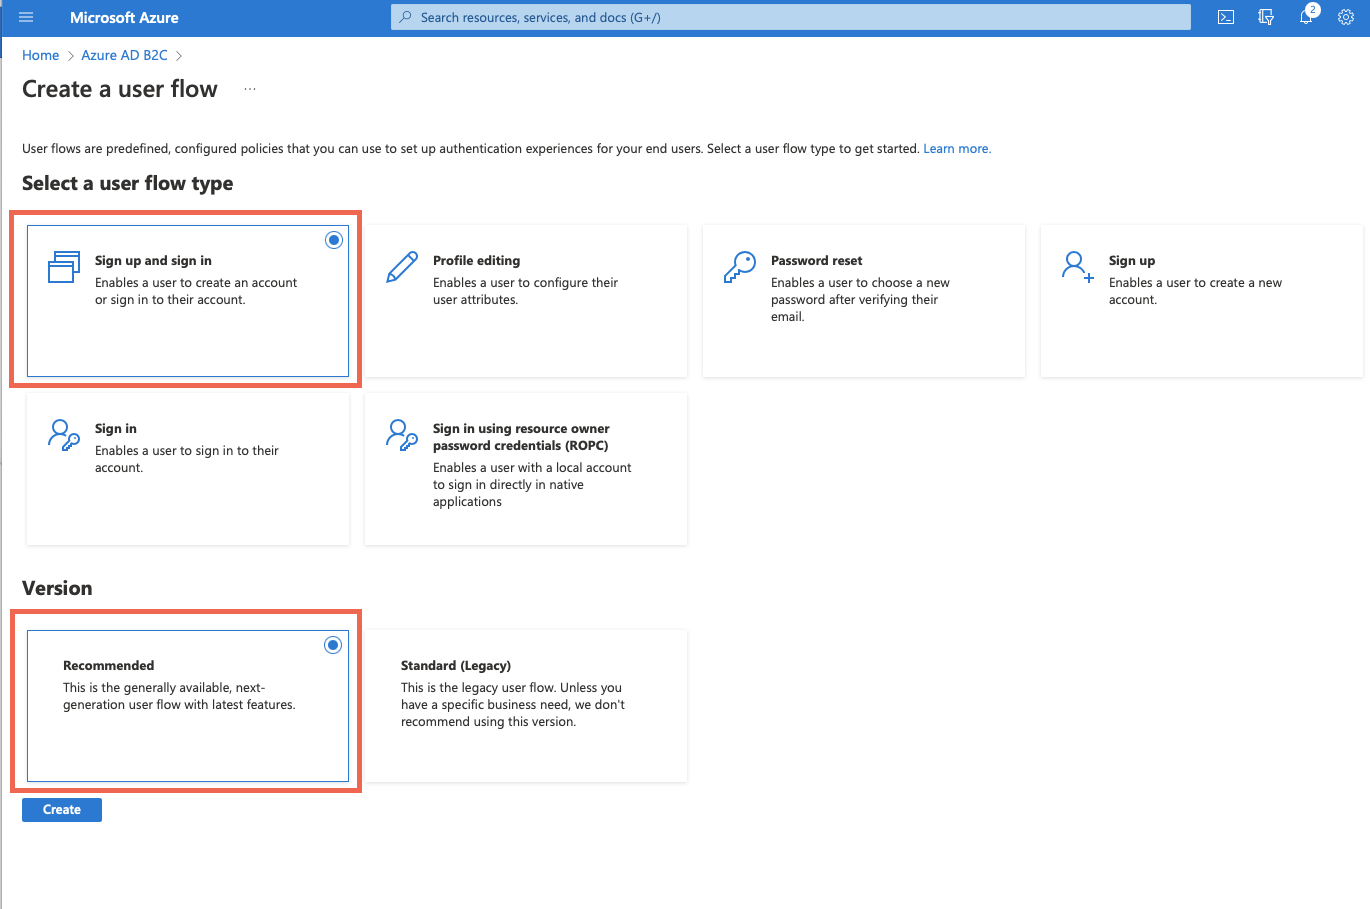Open Cloud Shell from the top bar
The width and height of the screenshot is (1370, 909).
click(1226, 17)
